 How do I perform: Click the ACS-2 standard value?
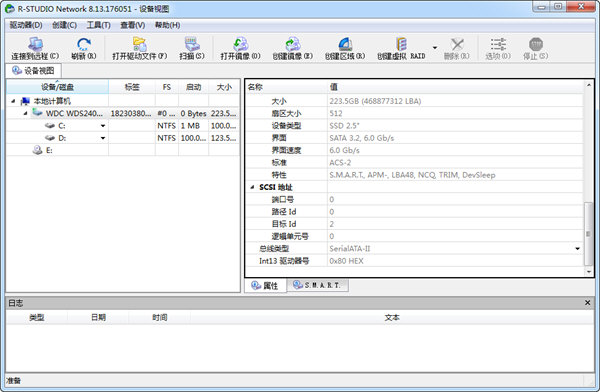(x=340, y=162)
